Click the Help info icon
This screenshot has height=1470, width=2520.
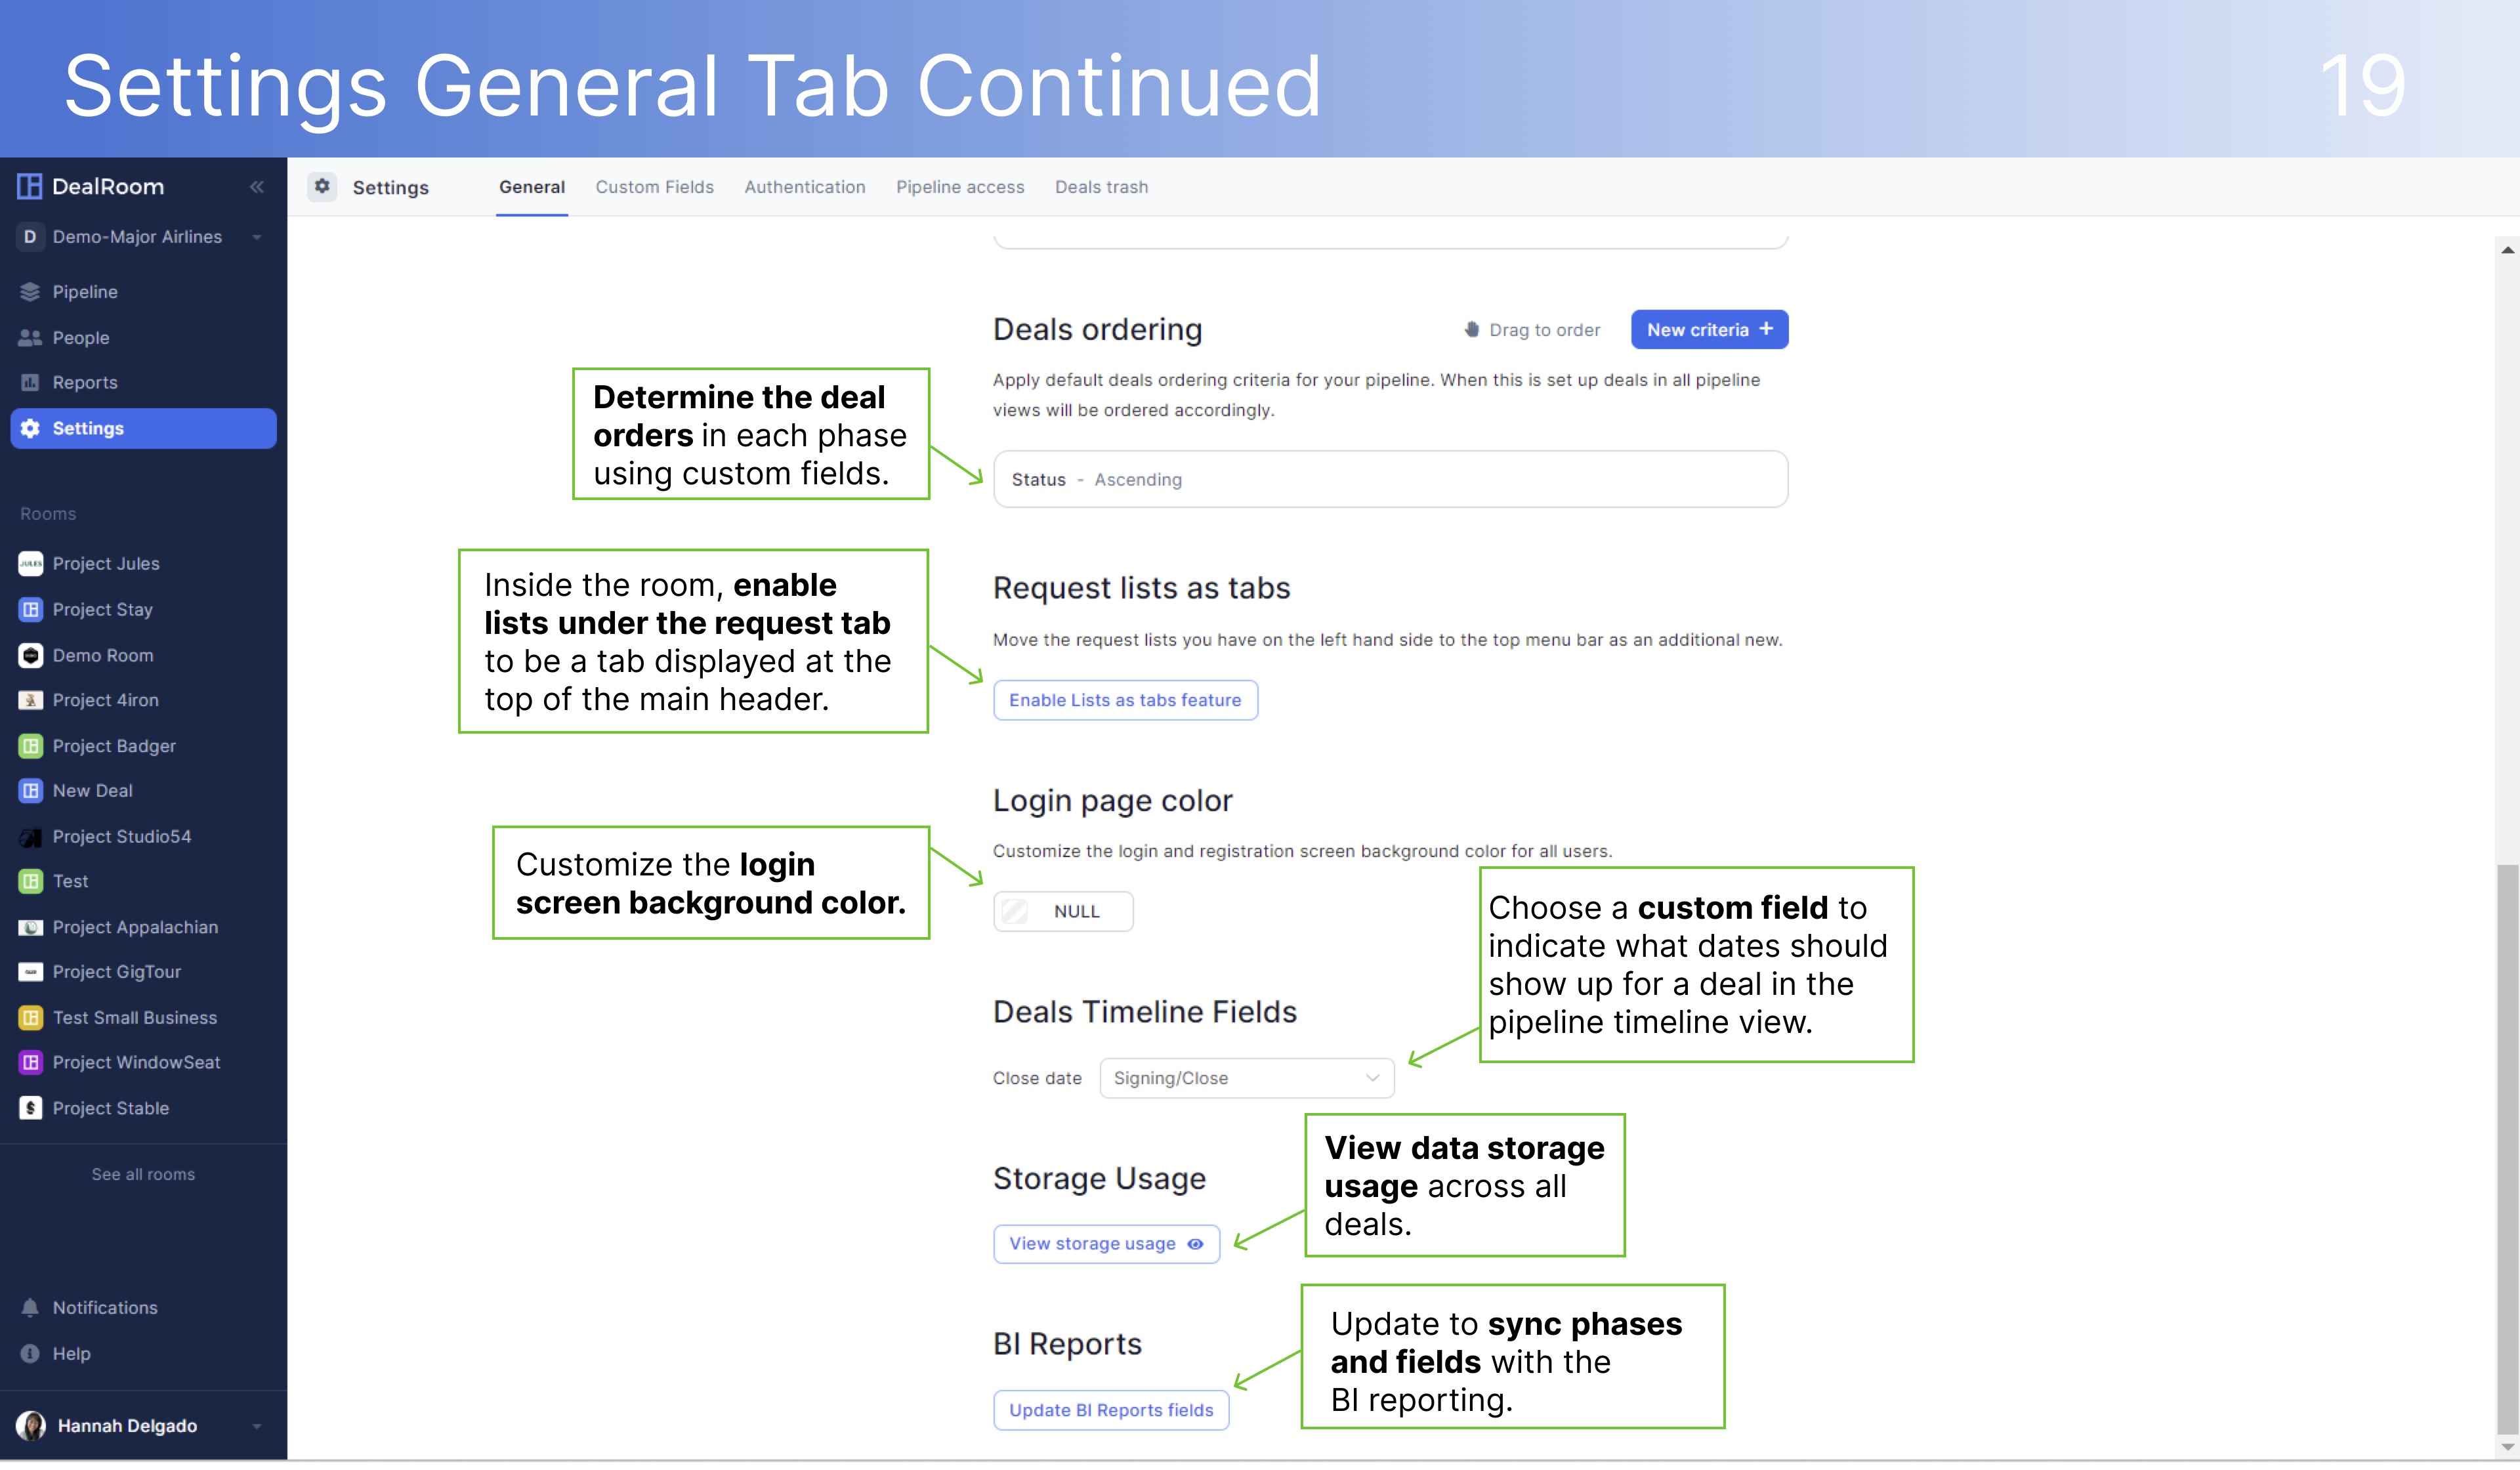click(x=30, y=1354)
